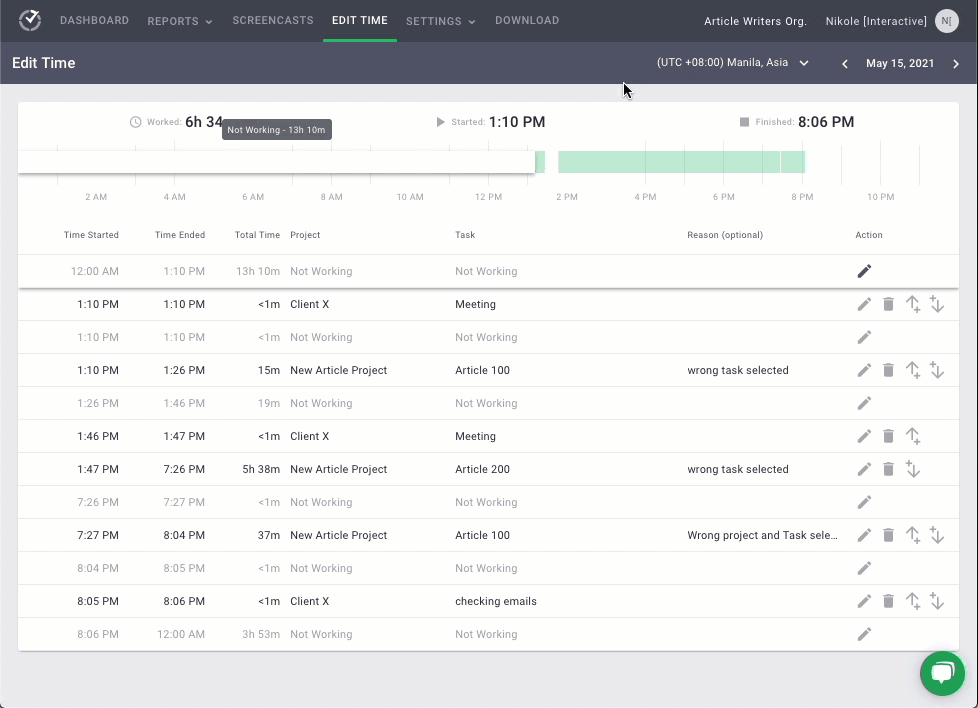Click arrow-up-plus icon on 1:46 PM Meeting row
Viewport: 978px width, 708px height.
(913, 437)
